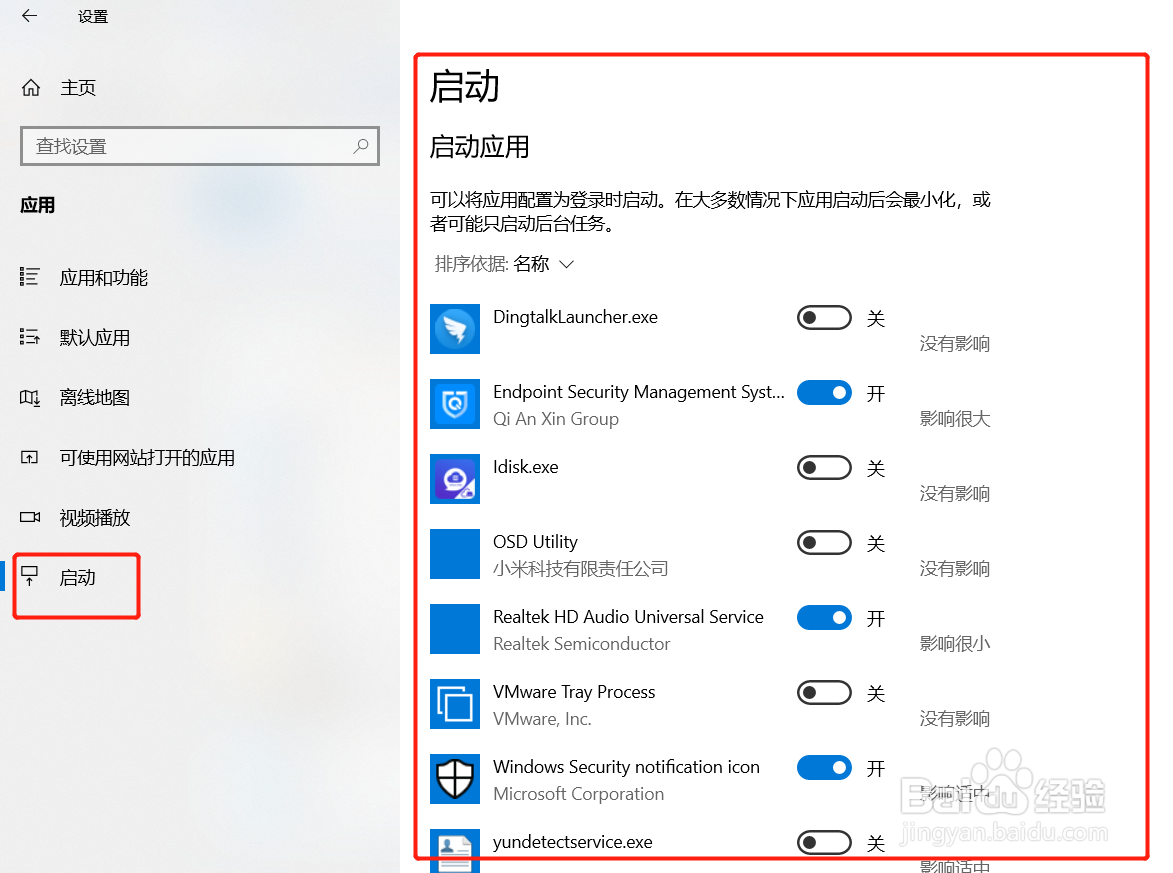Click the 启动应用 section heading

point(480,147)
